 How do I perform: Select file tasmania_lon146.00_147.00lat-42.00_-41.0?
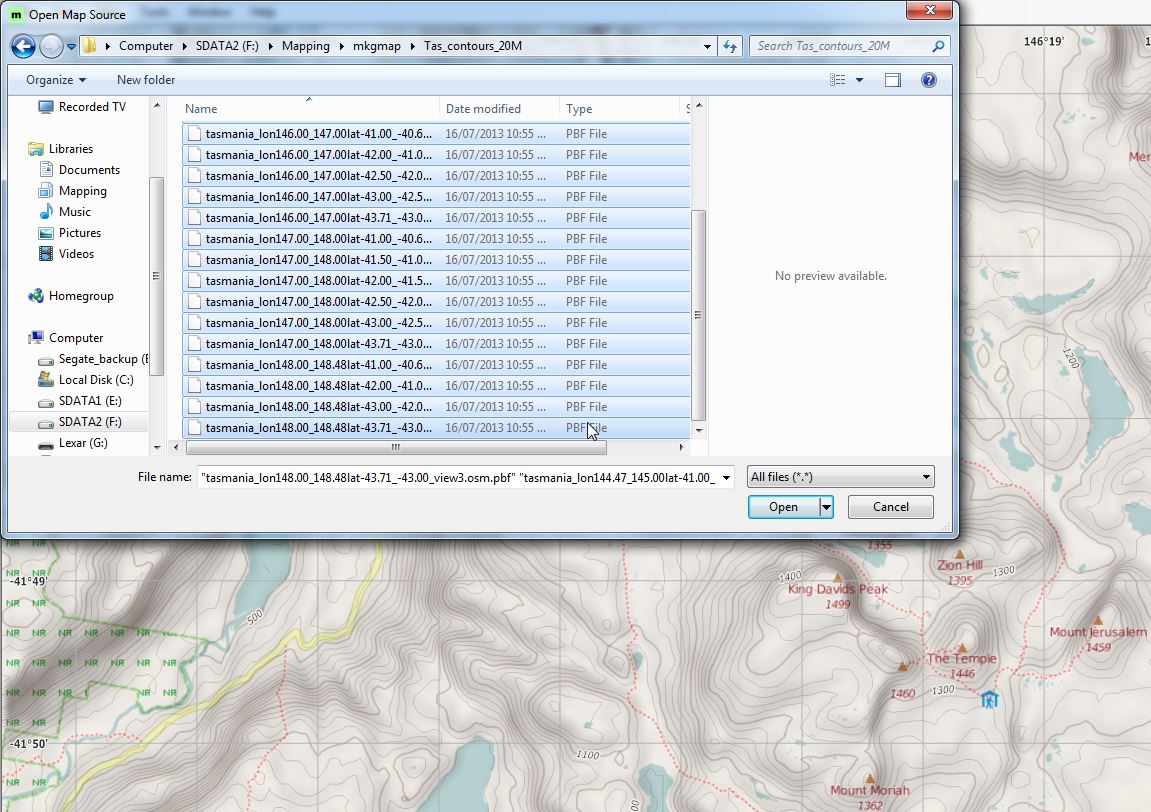coord(436,155)
